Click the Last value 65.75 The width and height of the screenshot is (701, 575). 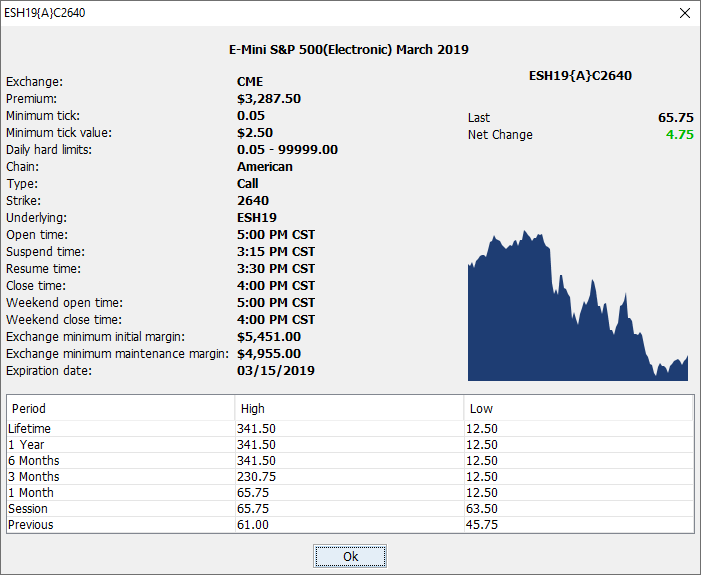click(676, 118)
